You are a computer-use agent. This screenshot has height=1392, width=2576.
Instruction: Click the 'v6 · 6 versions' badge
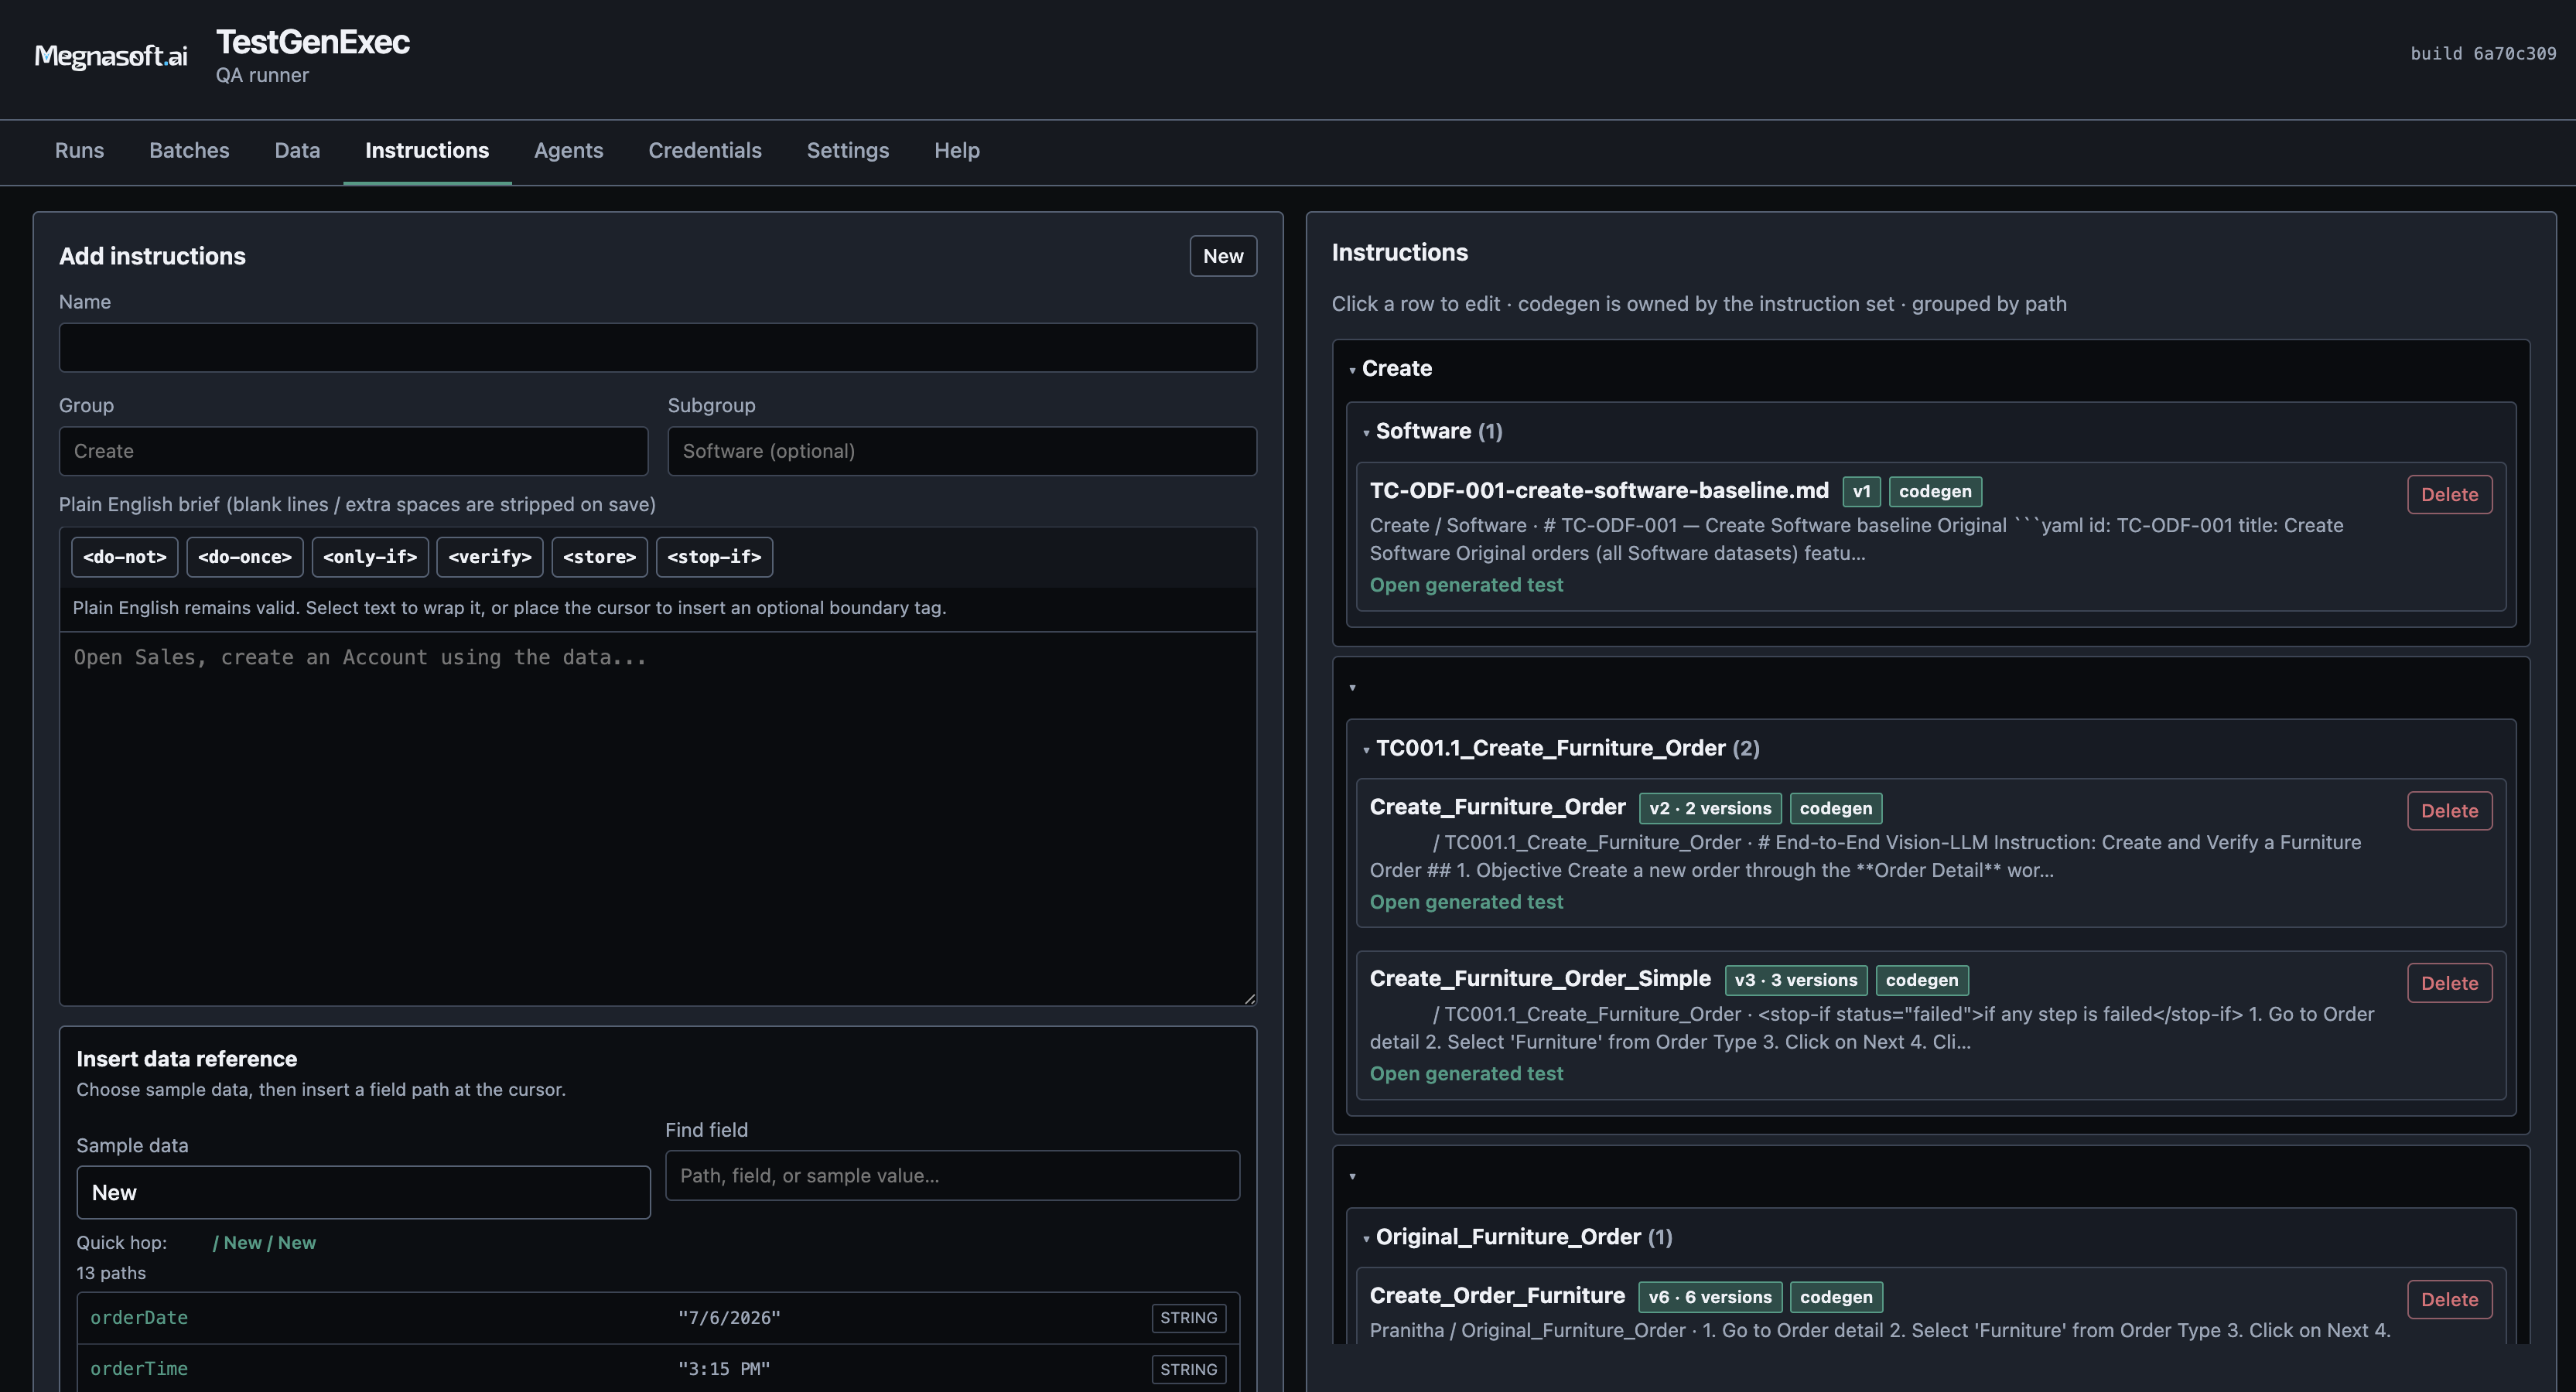tap(1710, 1297)
